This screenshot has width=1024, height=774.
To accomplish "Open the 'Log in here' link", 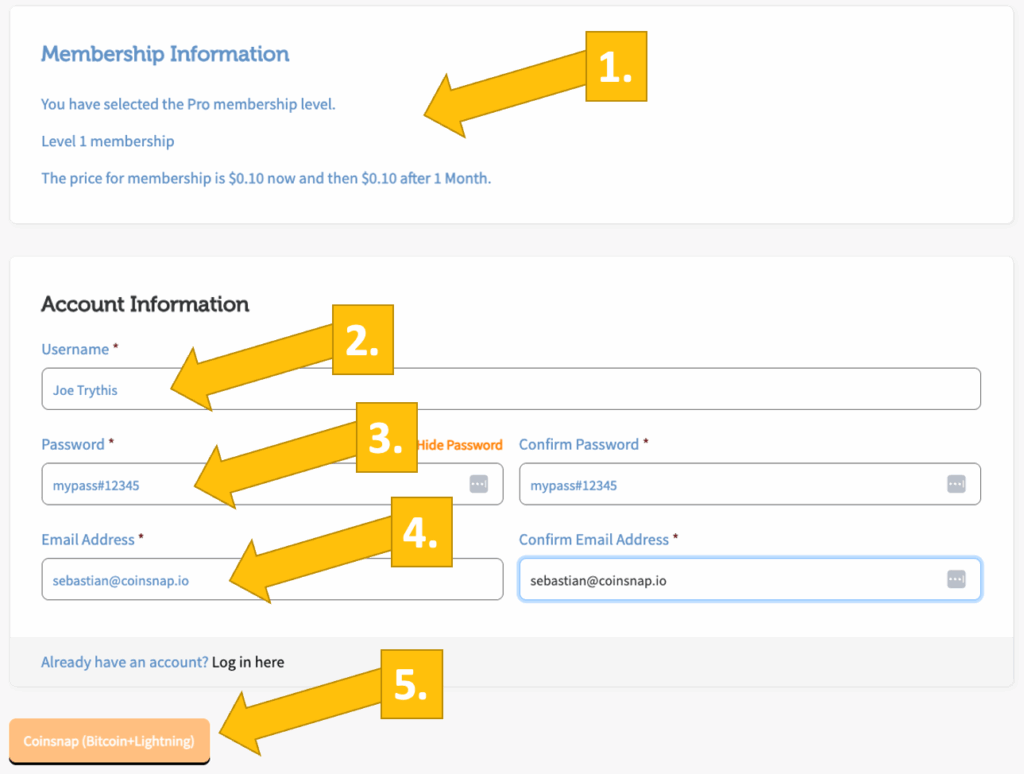I will 248,662.
